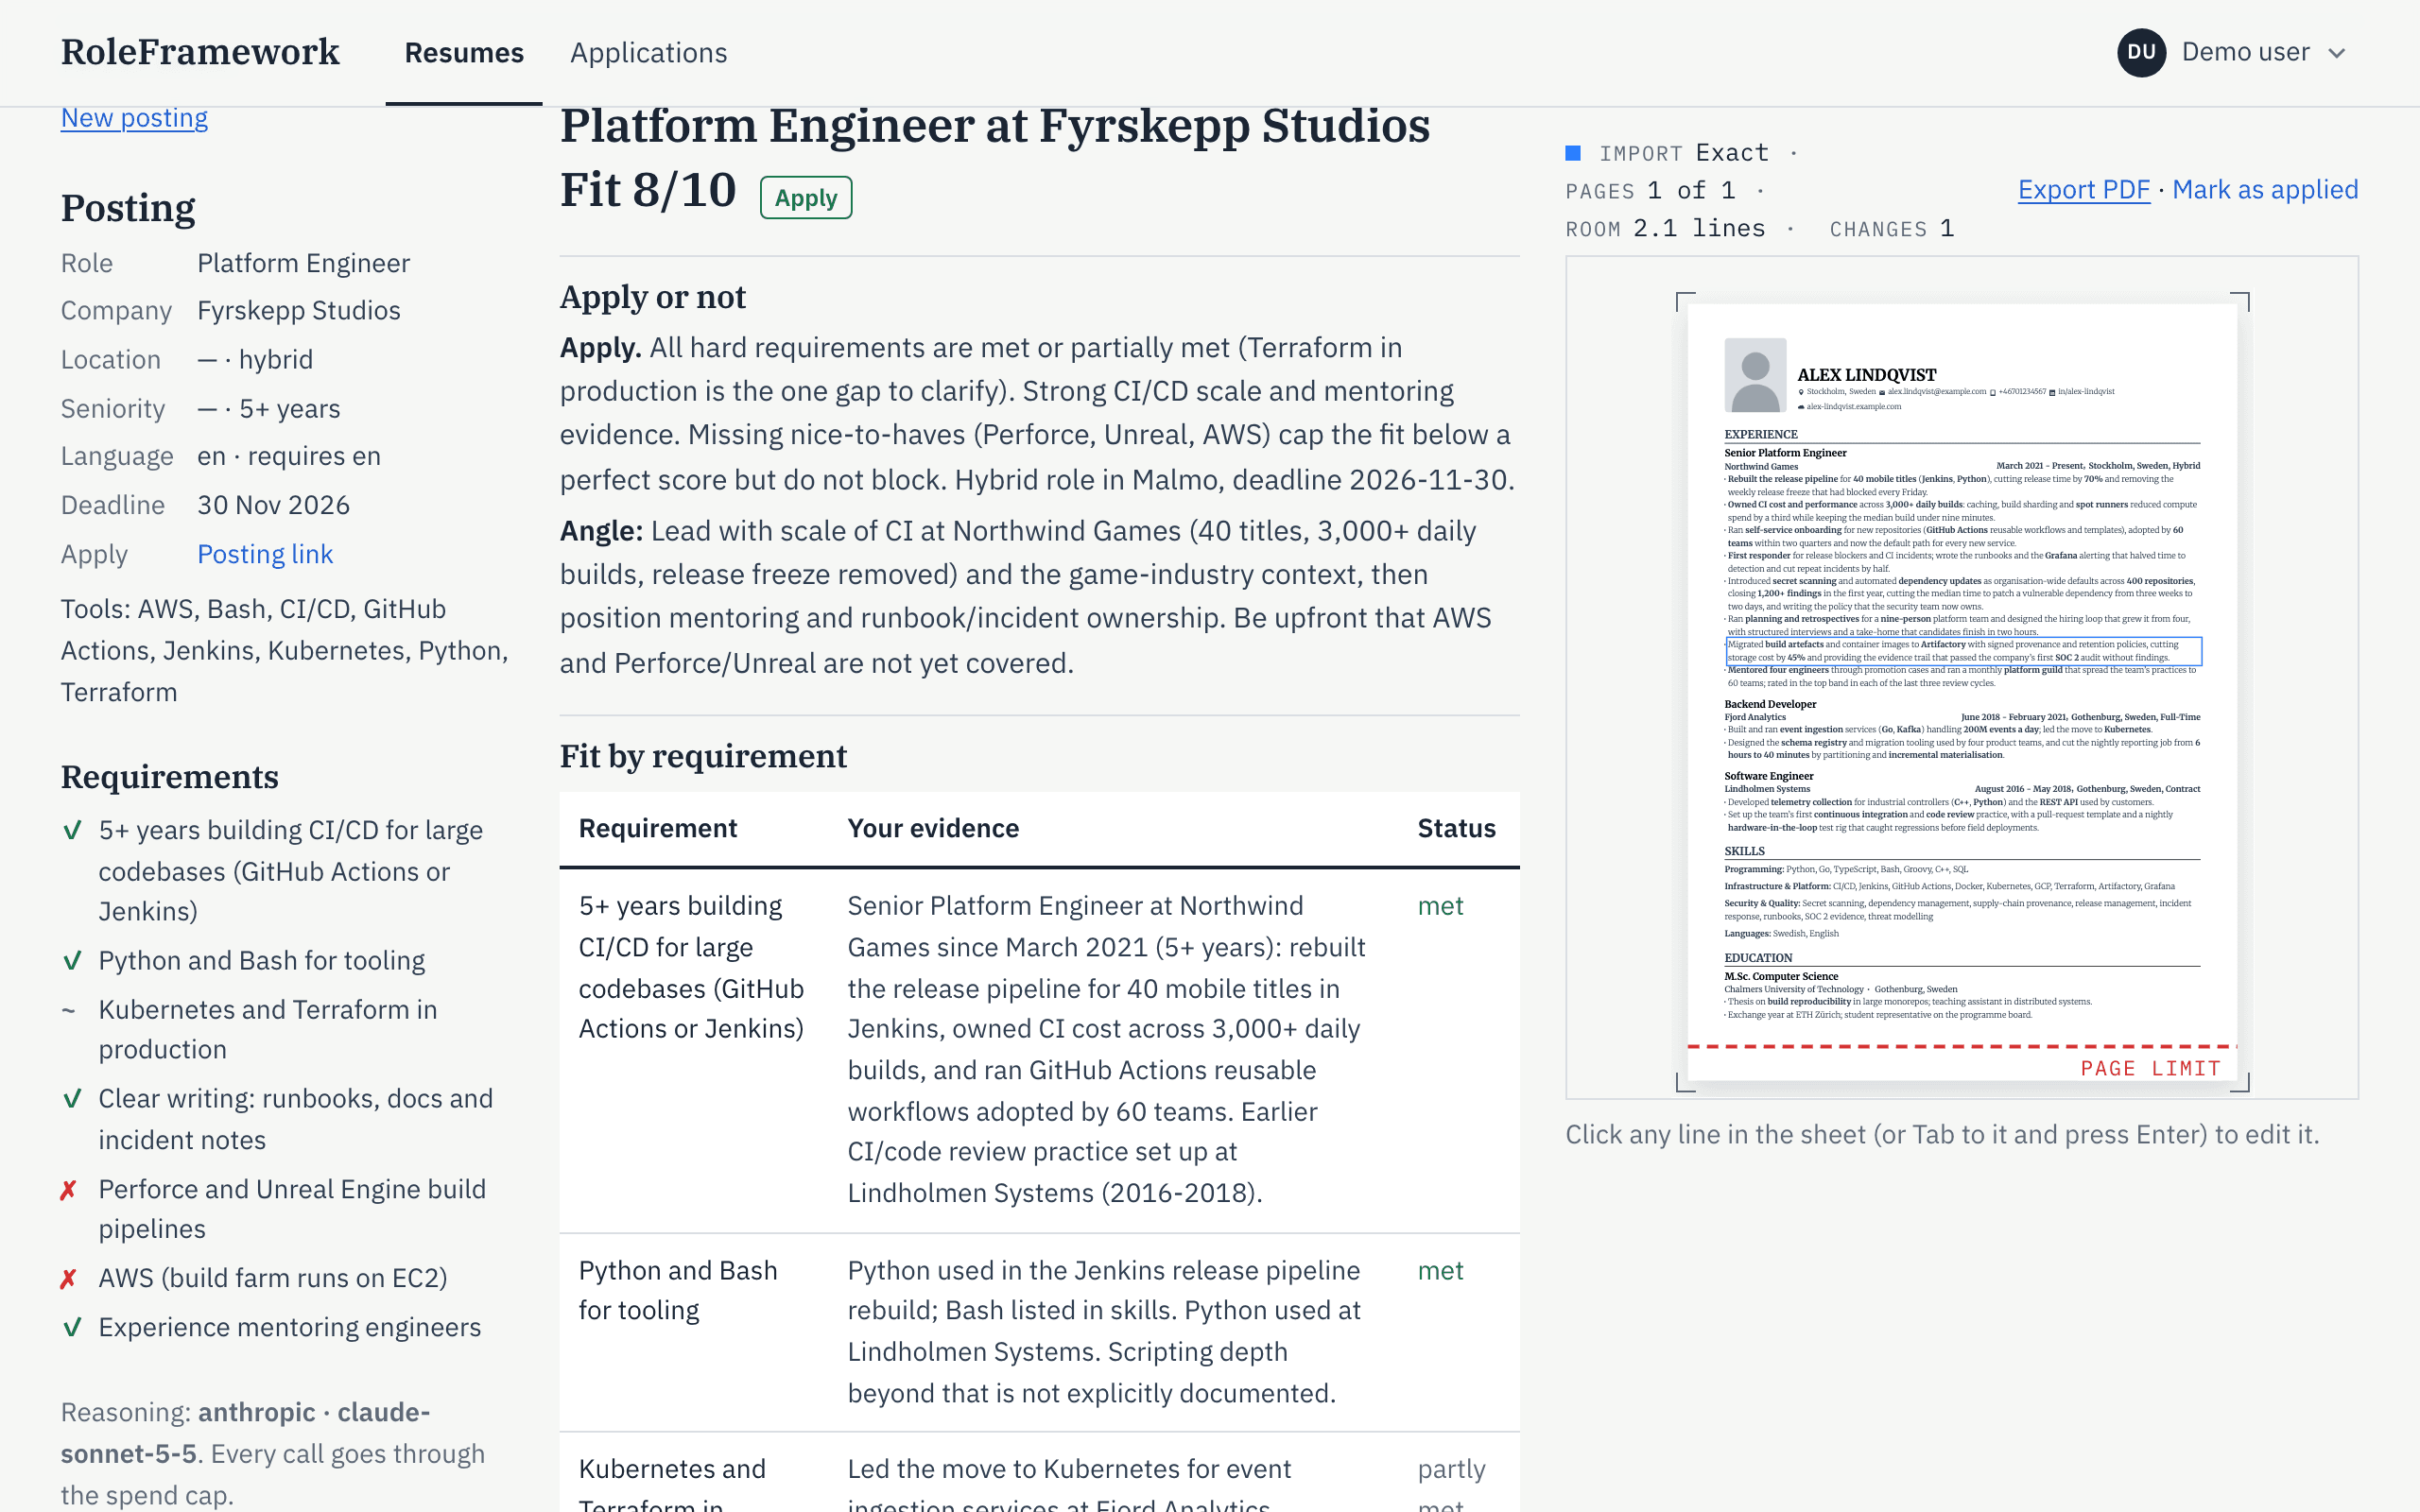The image size is (2420, 1512).
Task: Open the resume sheet preview thumbnail
Action: (1962, 691)
